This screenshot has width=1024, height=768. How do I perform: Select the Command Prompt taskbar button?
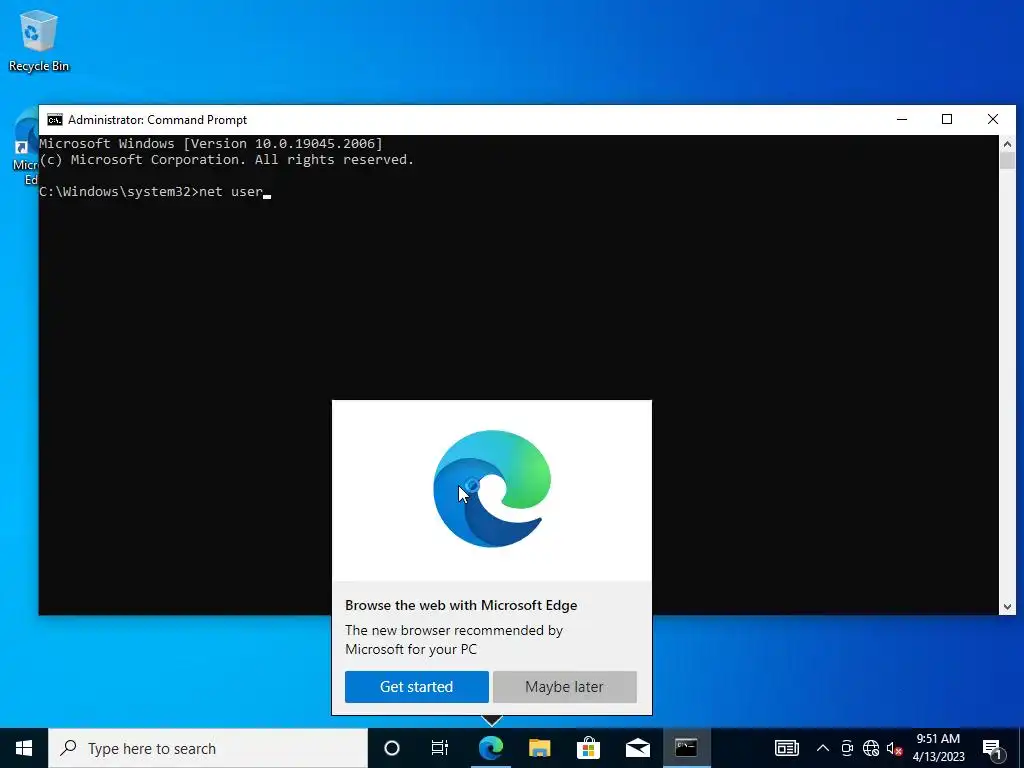[686, 748]
